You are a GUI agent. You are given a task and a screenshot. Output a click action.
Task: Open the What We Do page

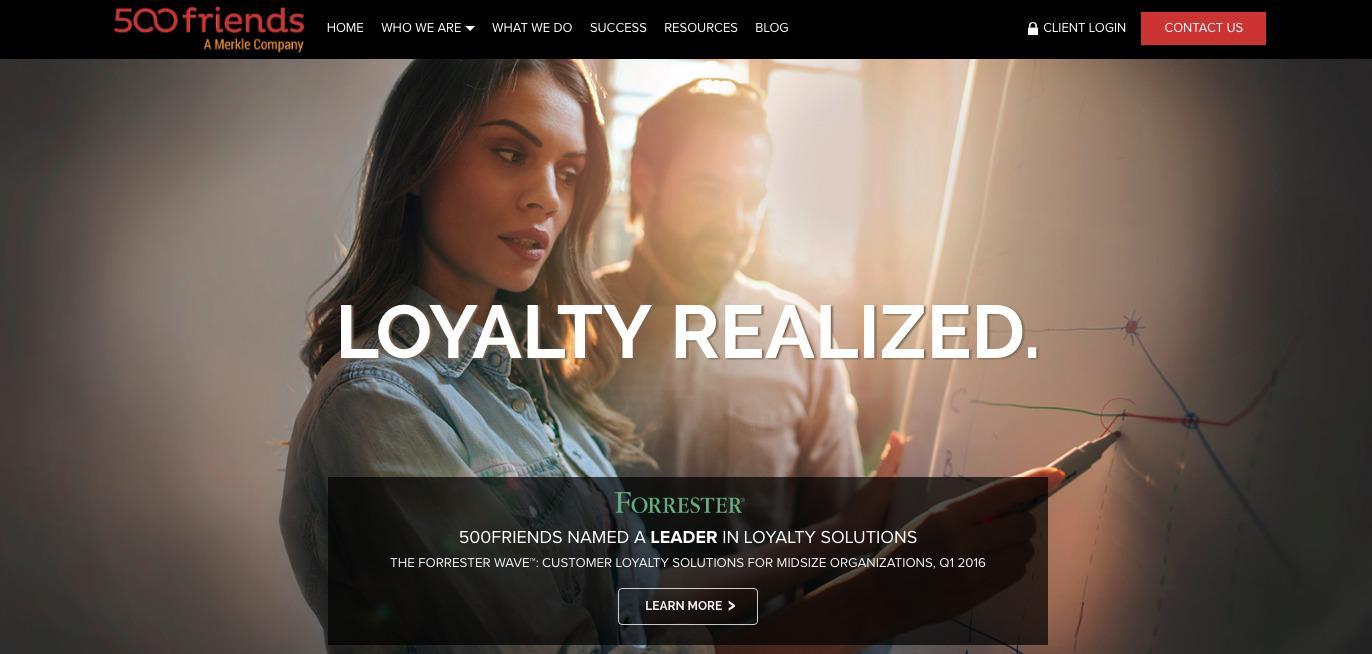tap(532, 28)
